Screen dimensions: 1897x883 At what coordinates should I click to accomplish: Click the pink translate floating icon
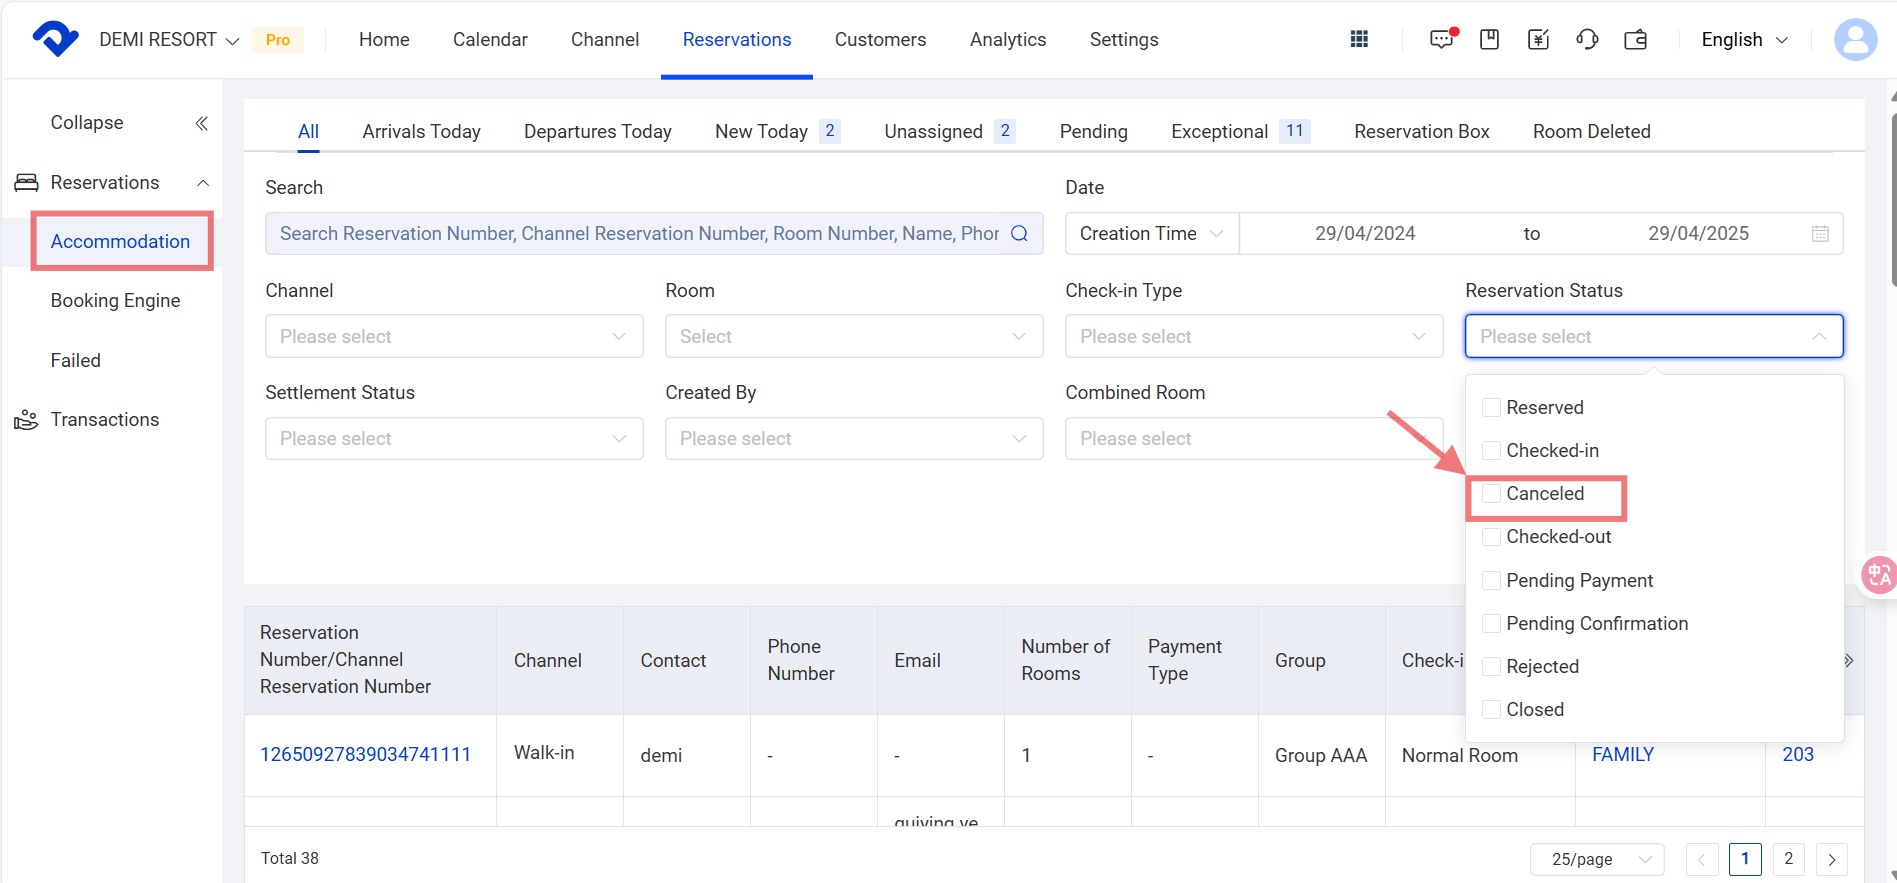pyautogui.click(x=1878, y=575)
